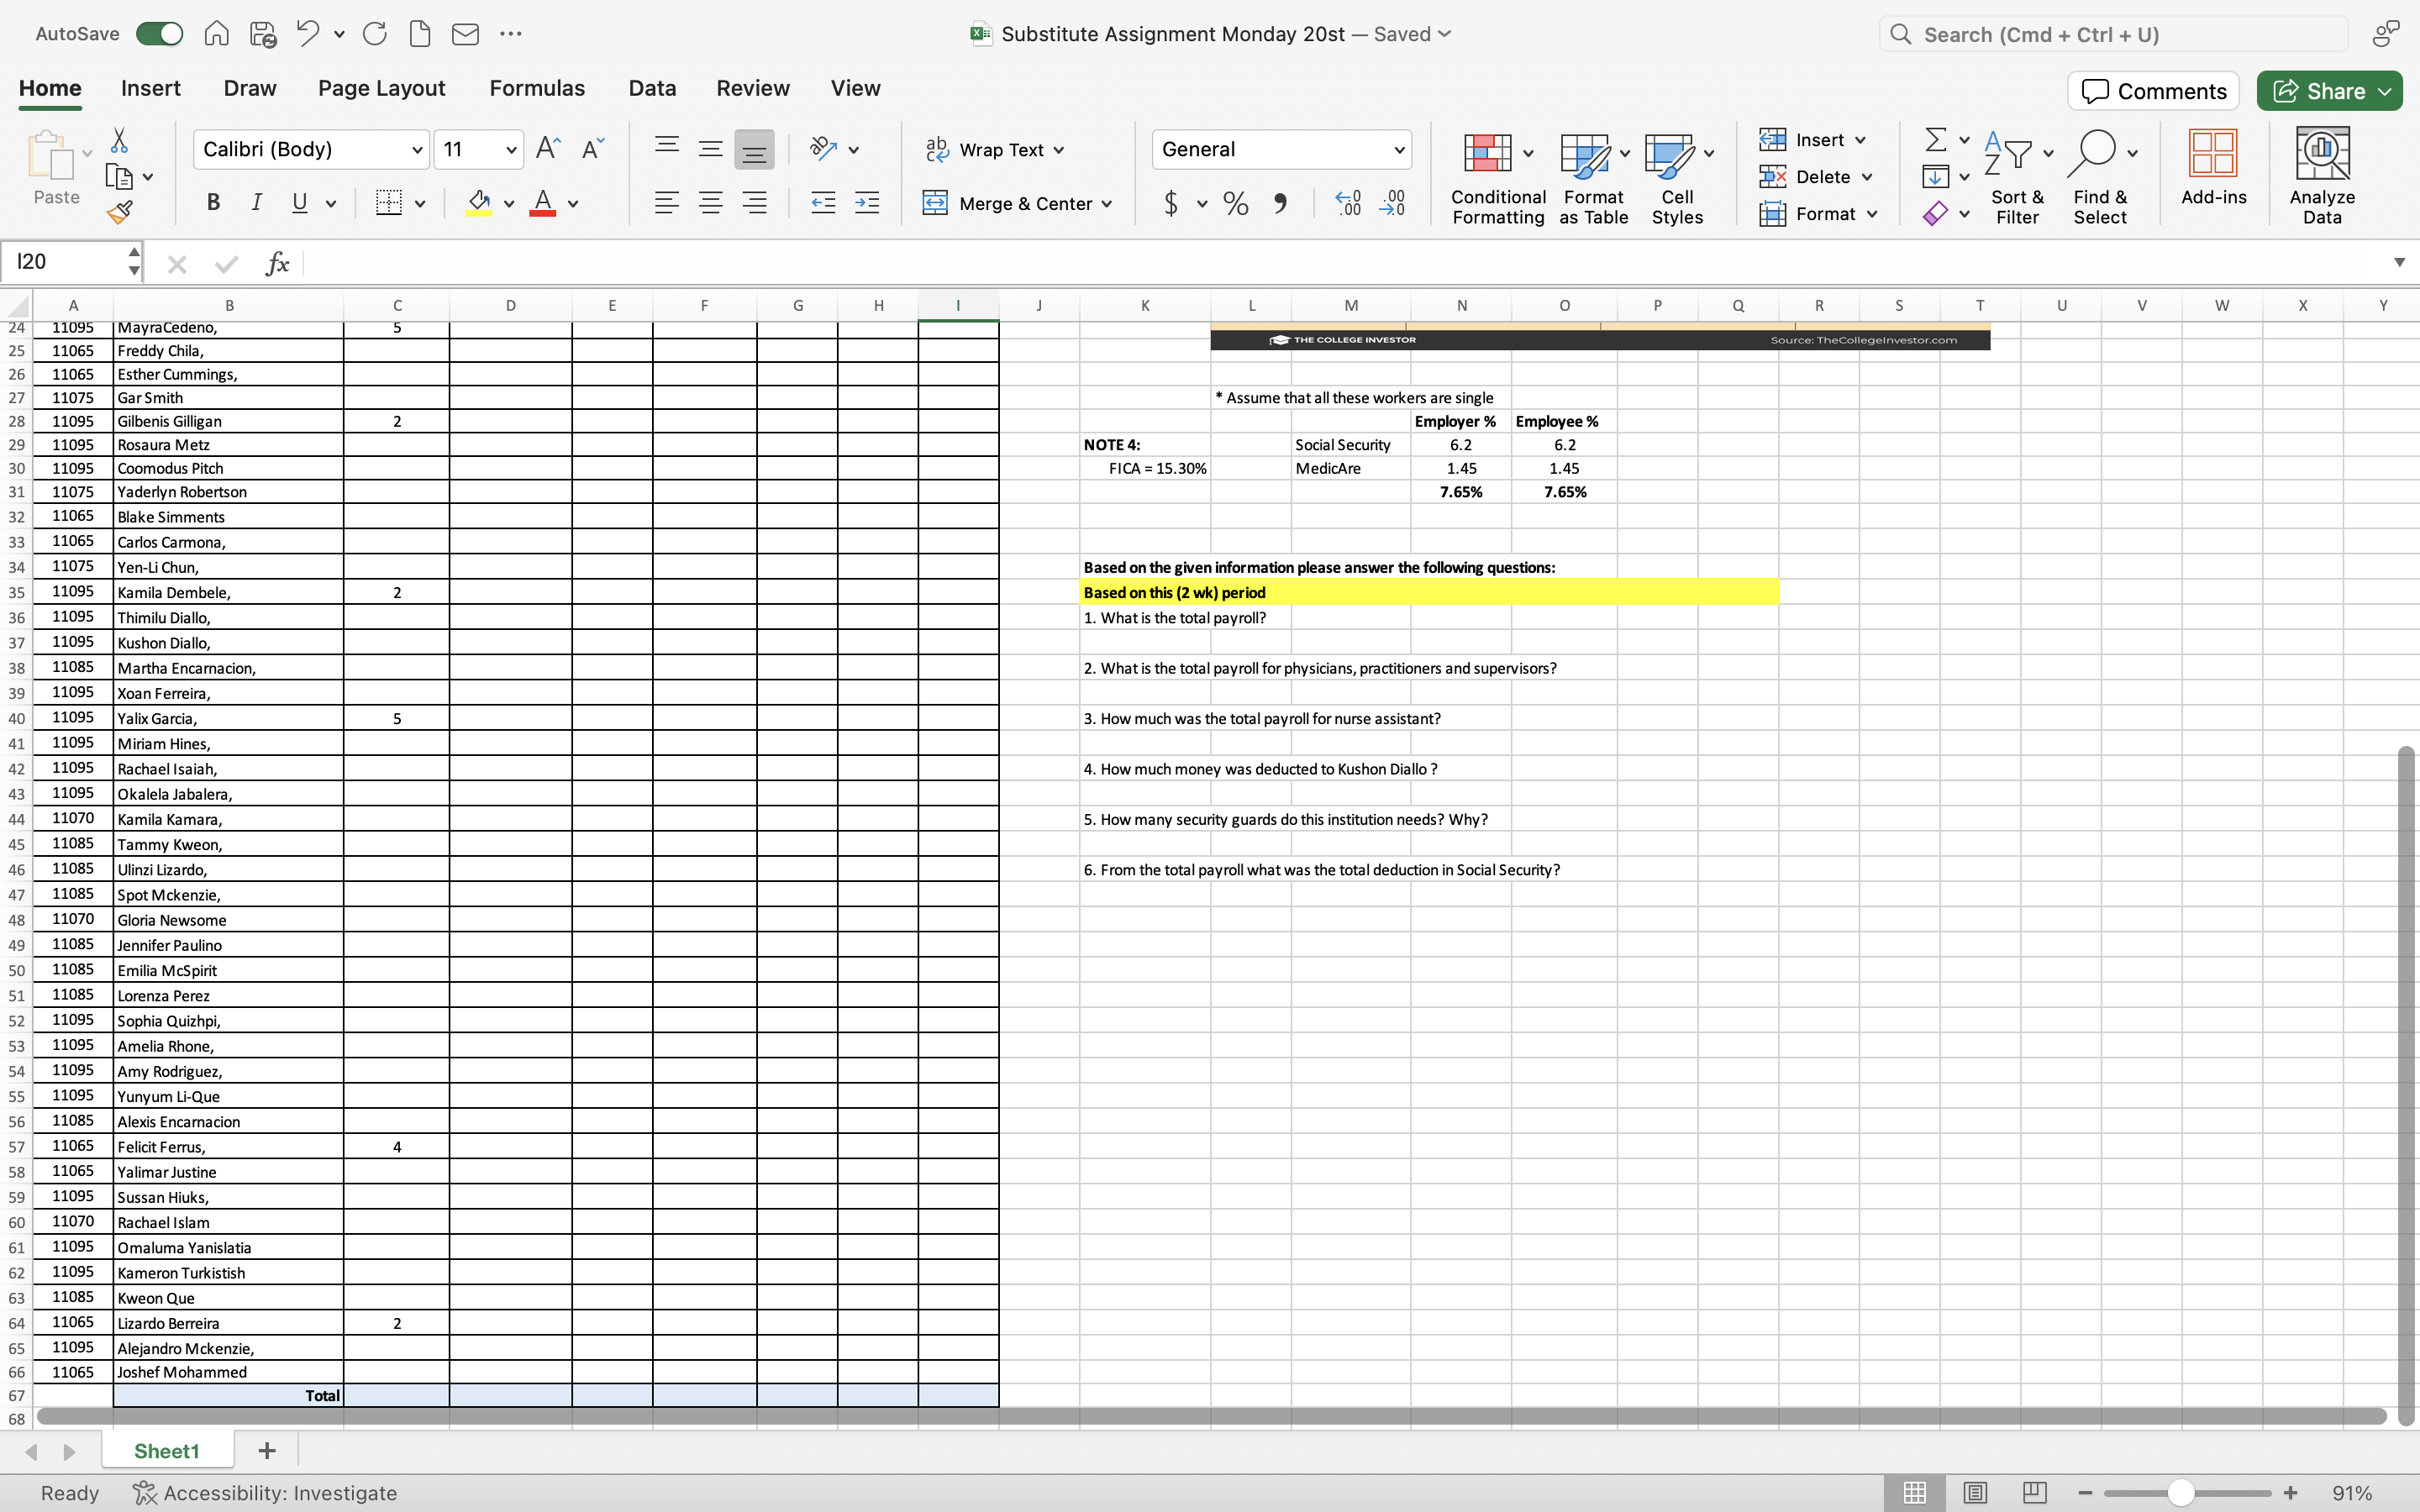Click the zoom slider handle
This screenshot has width=2420, height=1512.
pos(2181,1492)
